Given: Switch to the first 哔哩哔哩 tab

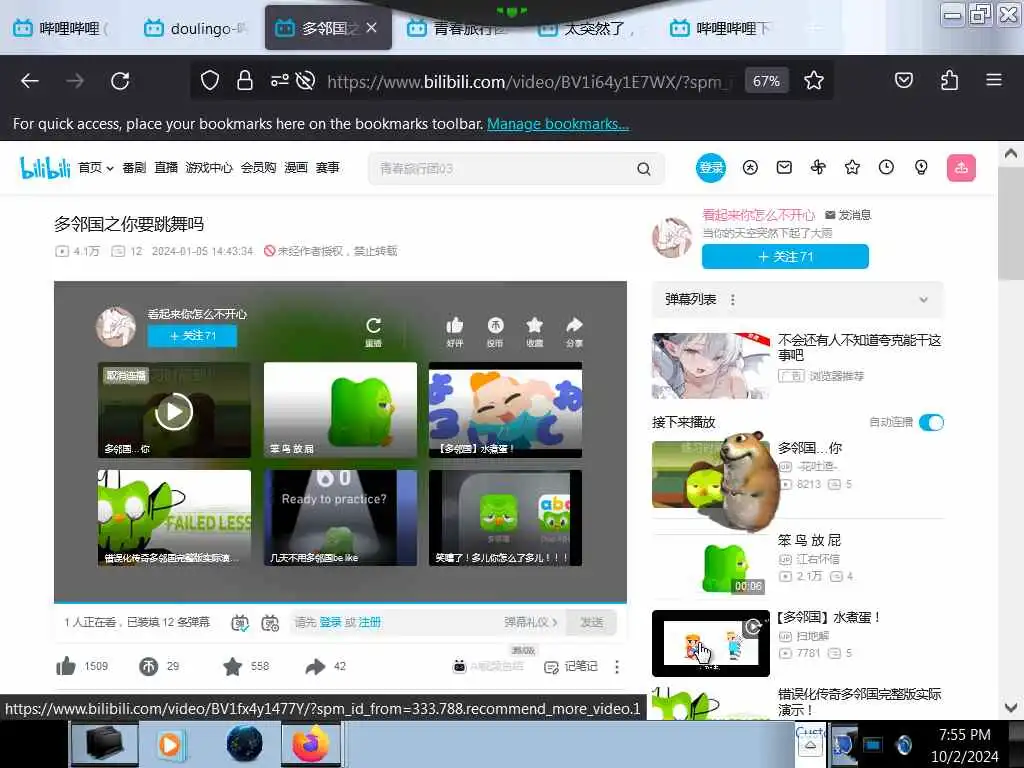Looking at the screenshot, I should (61, 29).
